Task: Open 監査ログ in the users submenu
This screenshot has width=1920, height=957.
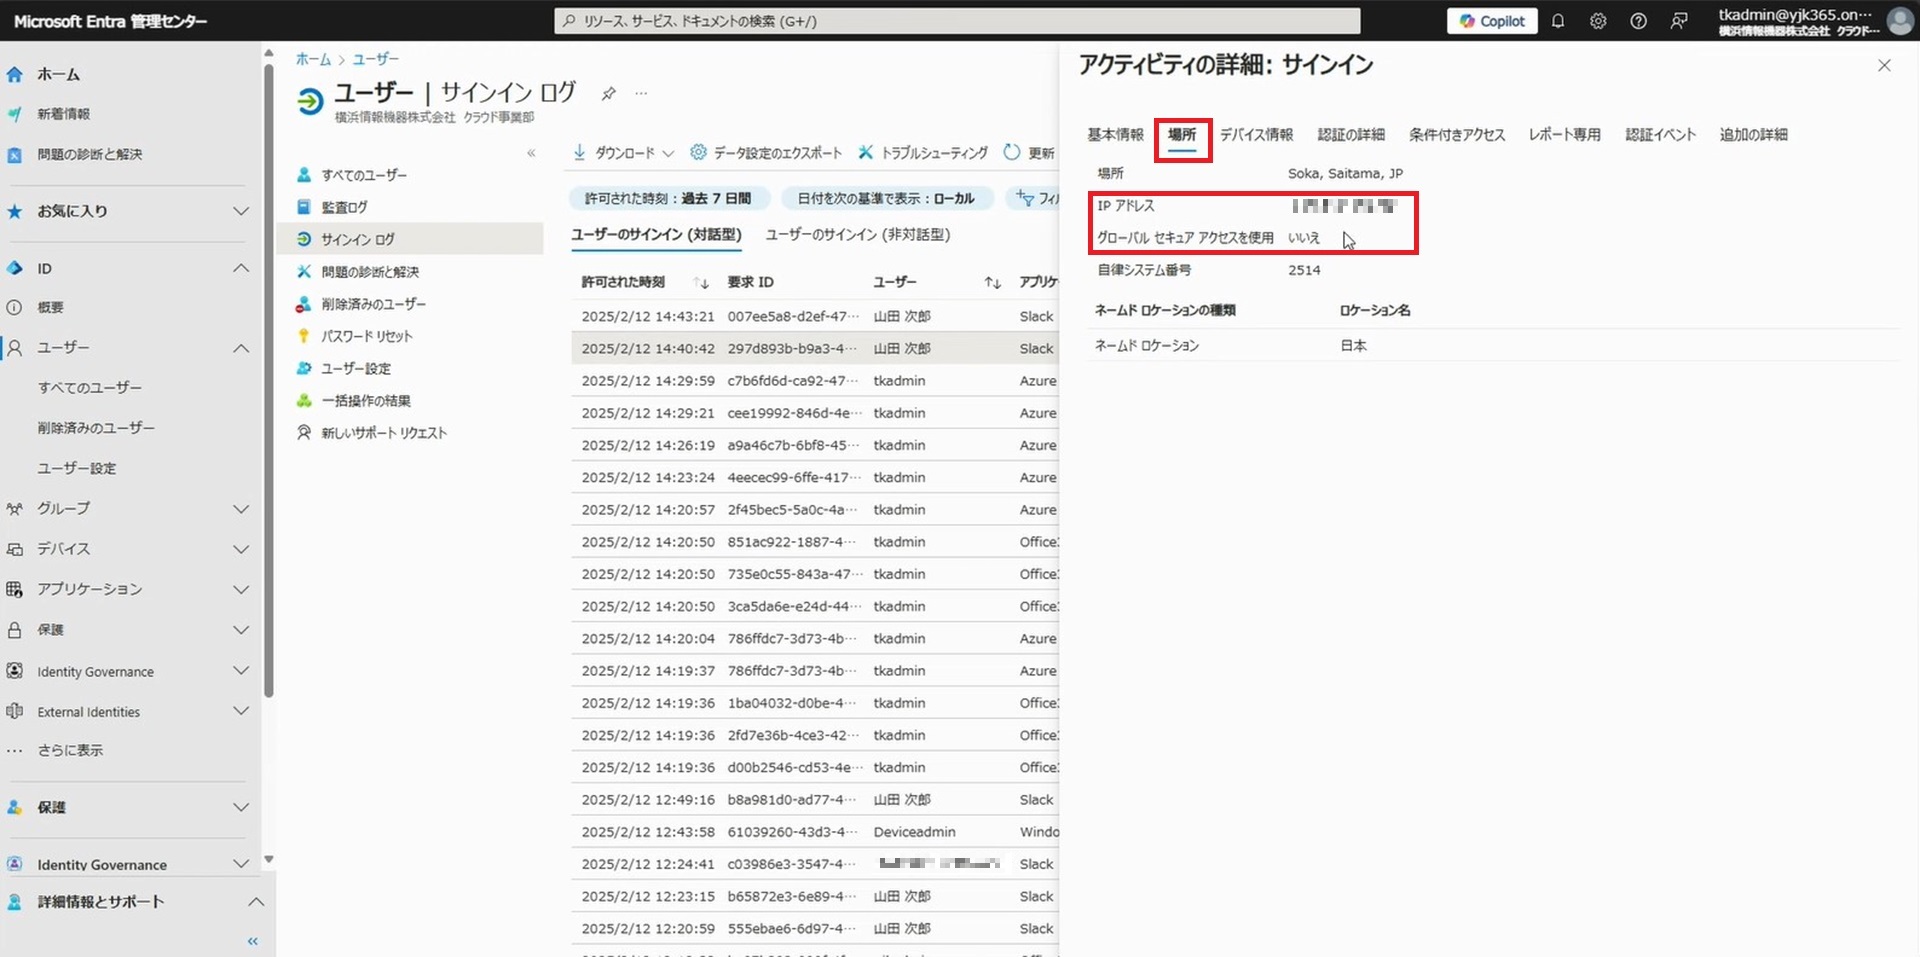Action: click(344, 207)
